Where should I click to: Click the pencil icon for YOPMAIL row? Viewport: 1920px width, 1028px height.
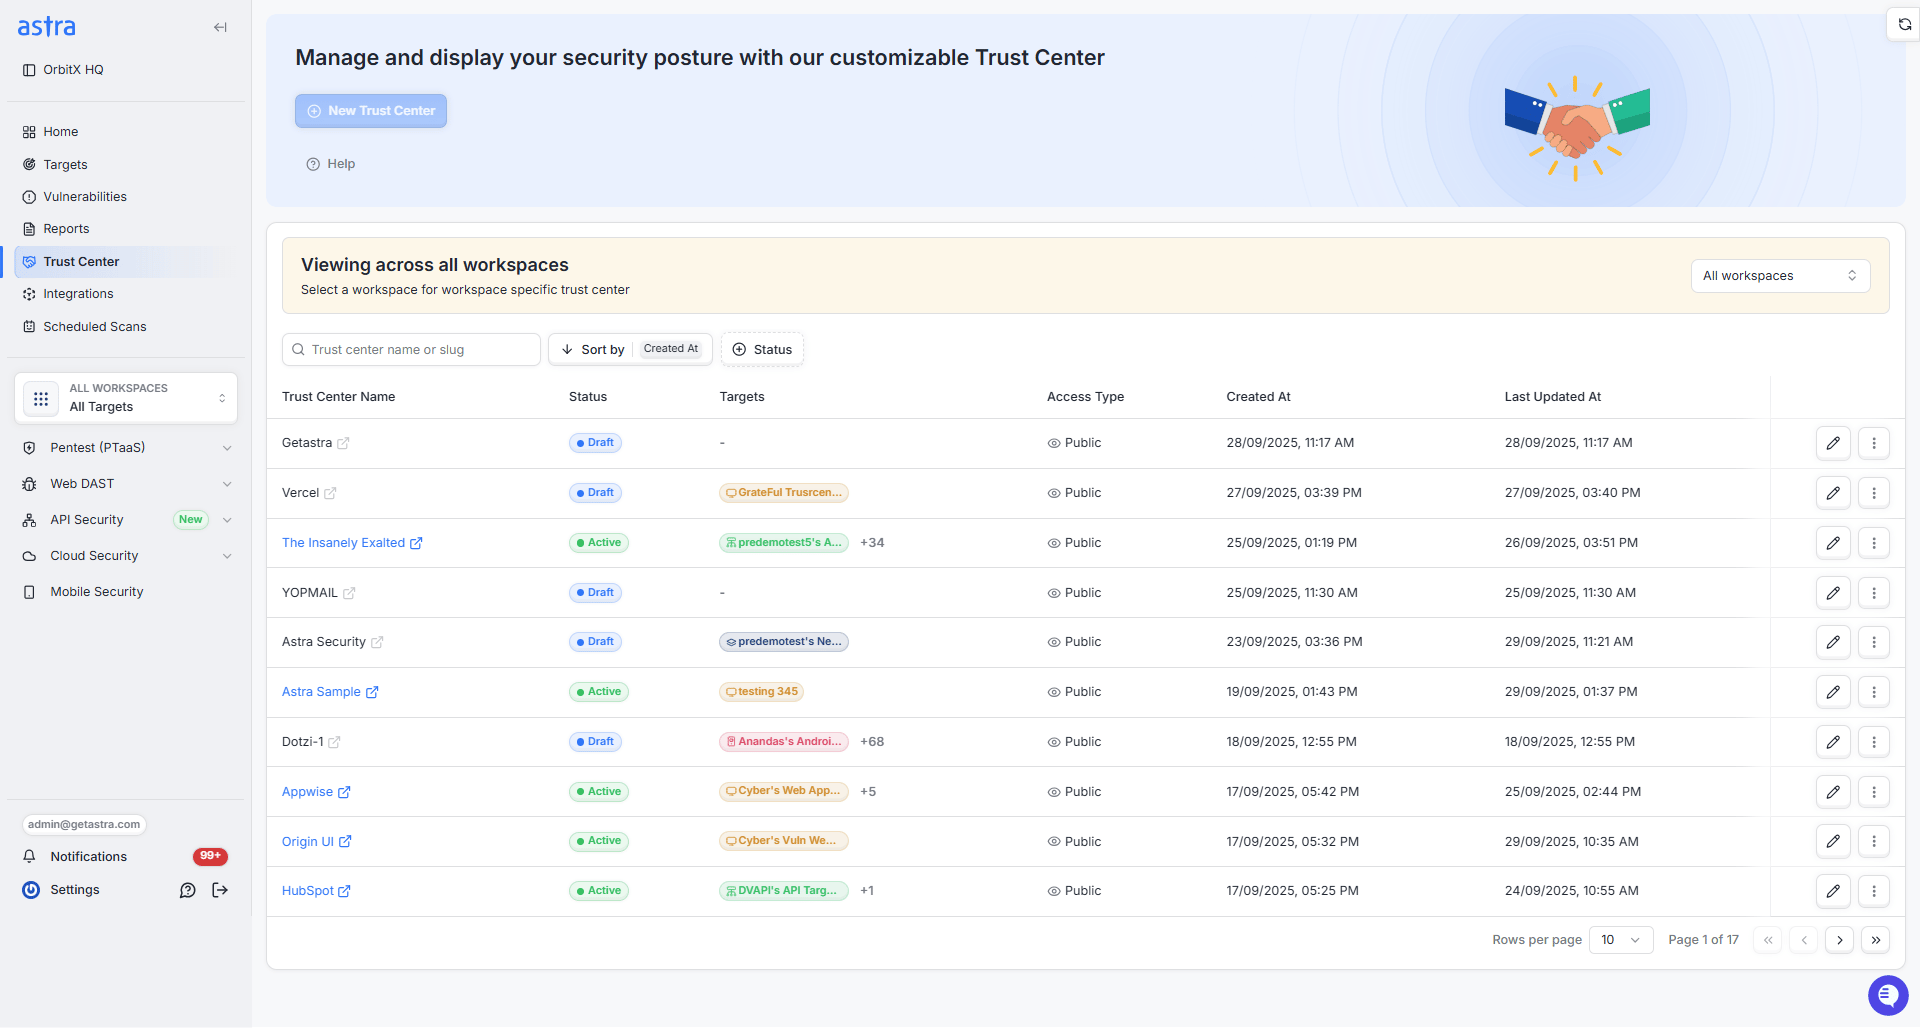click(1833, 593)
